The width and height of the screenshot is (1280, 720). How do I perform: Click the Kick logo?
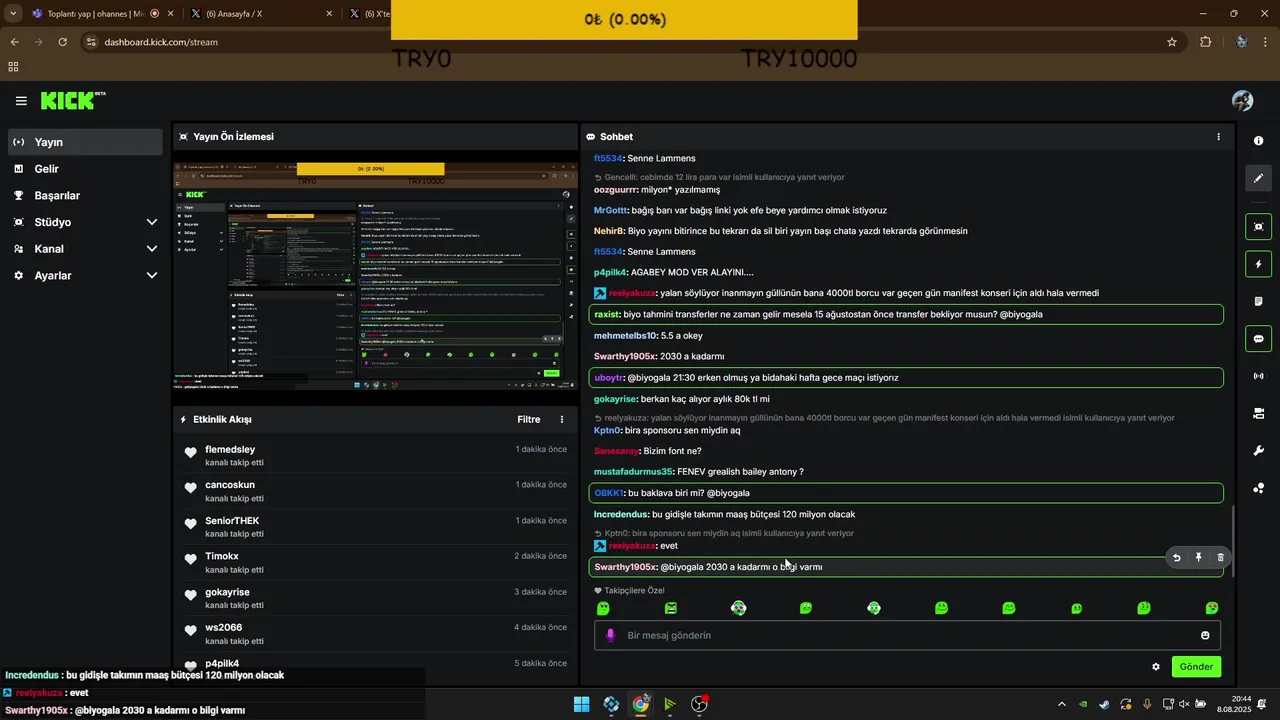(x=72, y=100)
